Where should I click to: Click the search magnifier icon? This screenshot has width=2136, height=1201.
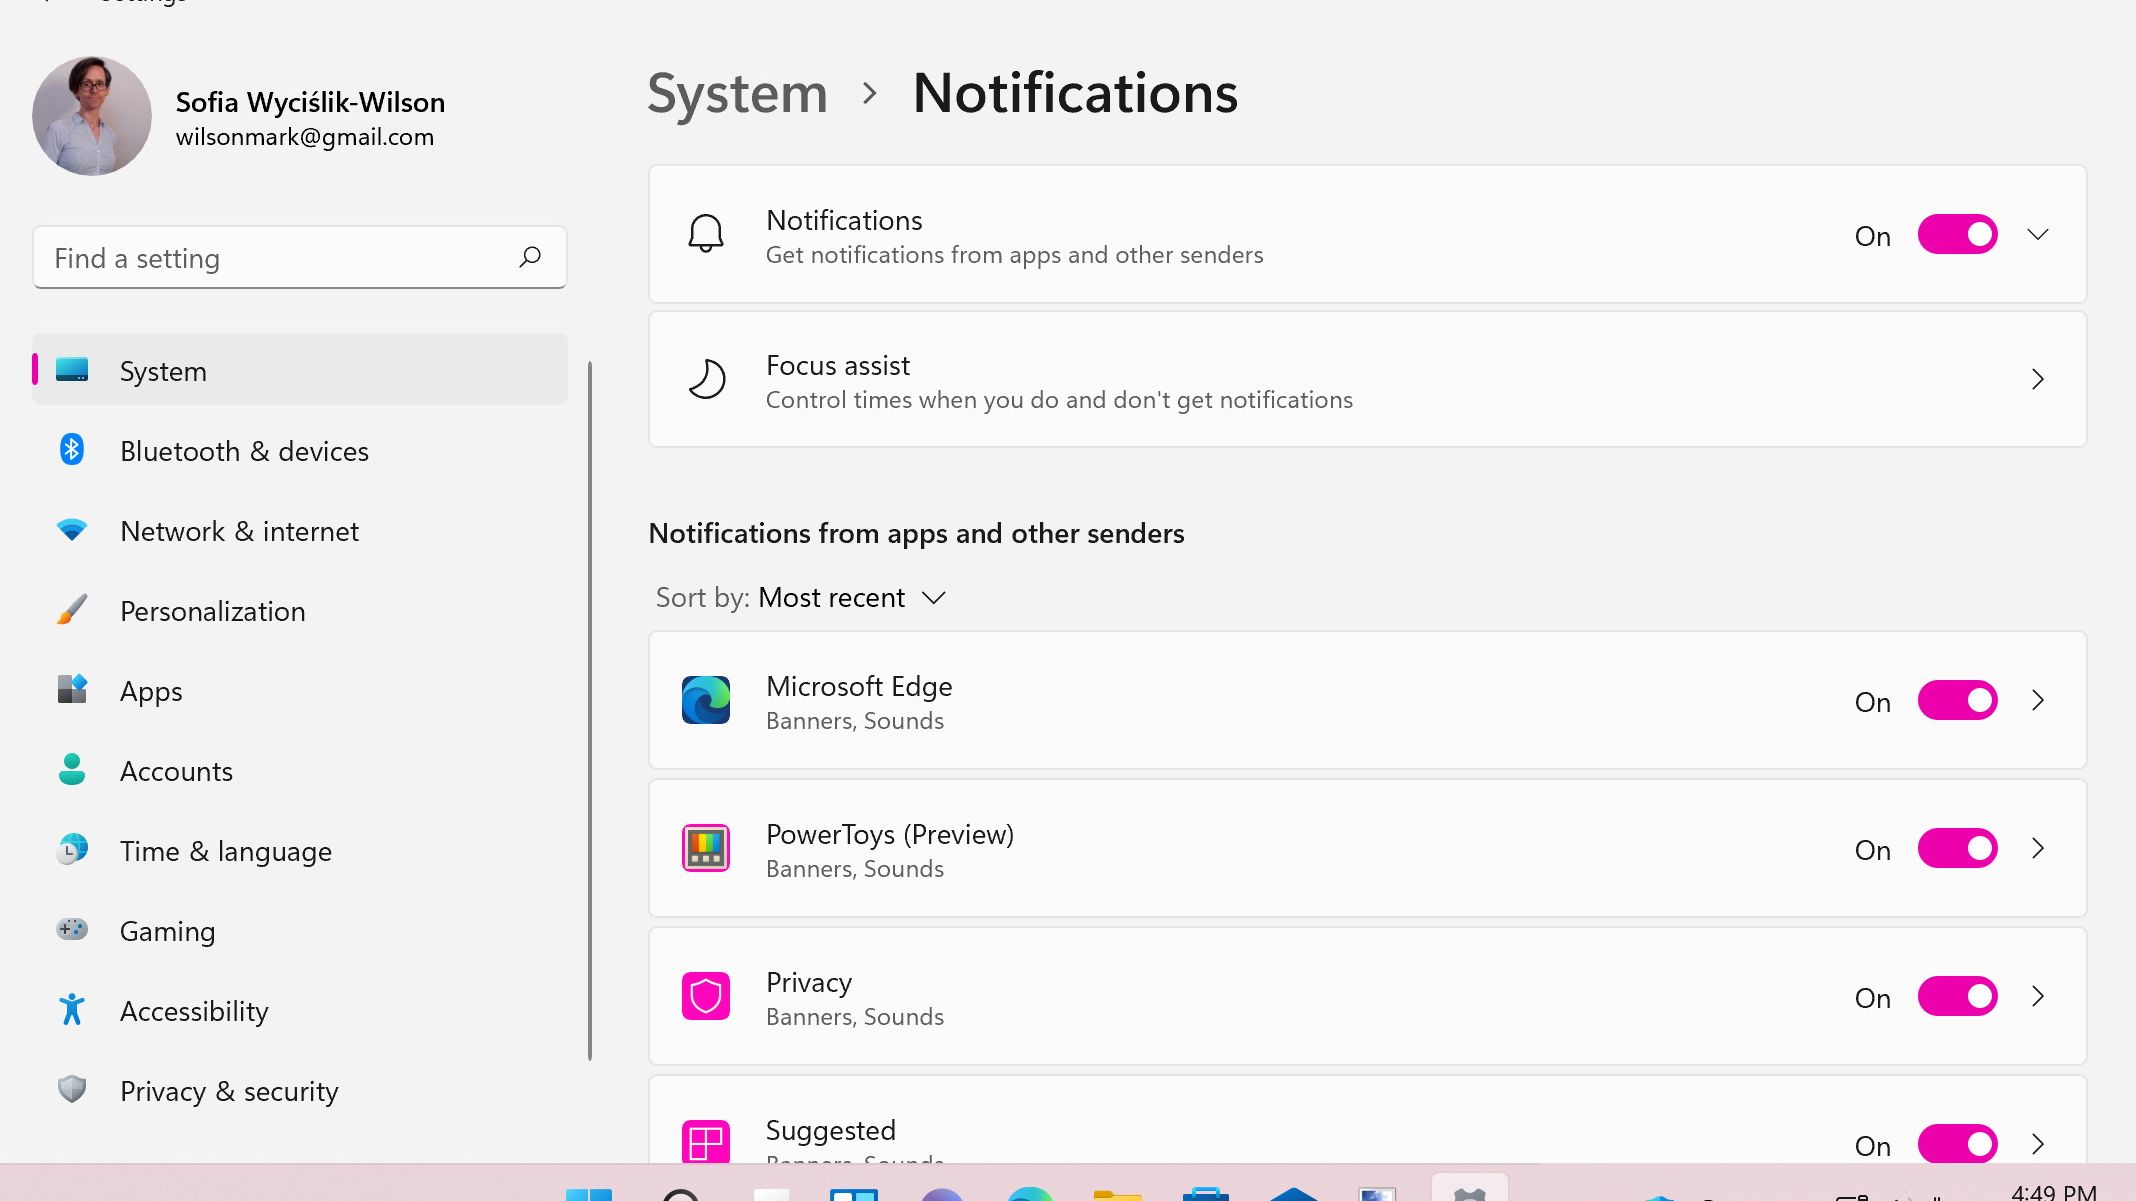(x=530, y=257)
